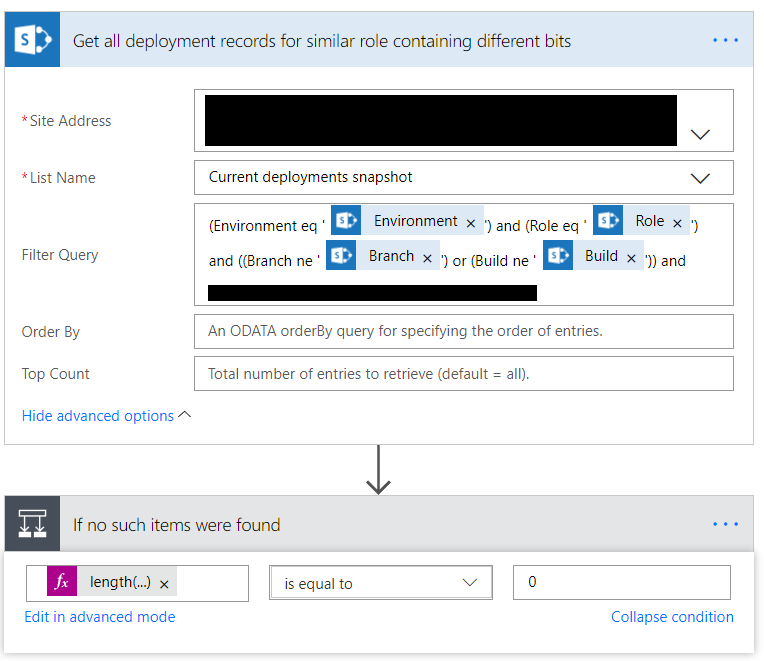764x661 pixels.
Task: Delete the length(...) expression token
Action: [164, 583]
